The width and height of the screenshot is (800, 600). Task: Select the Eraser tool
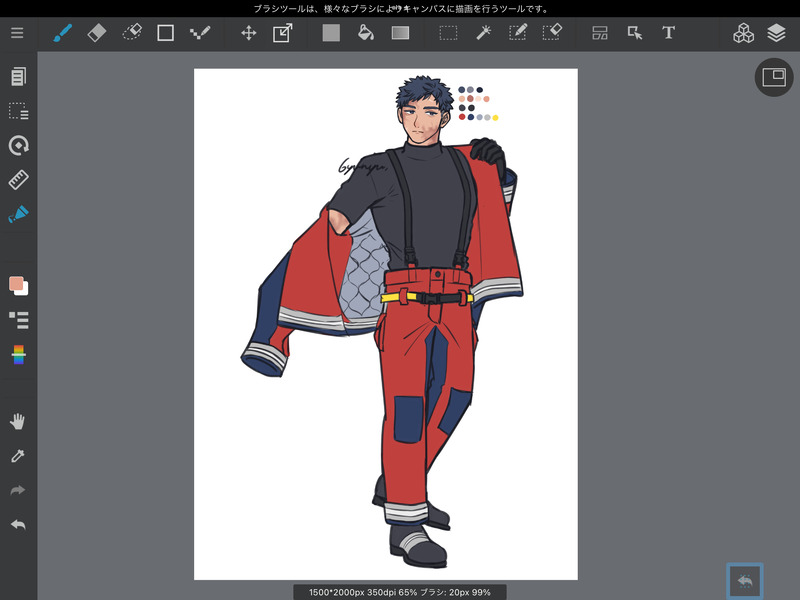[97, 33]
